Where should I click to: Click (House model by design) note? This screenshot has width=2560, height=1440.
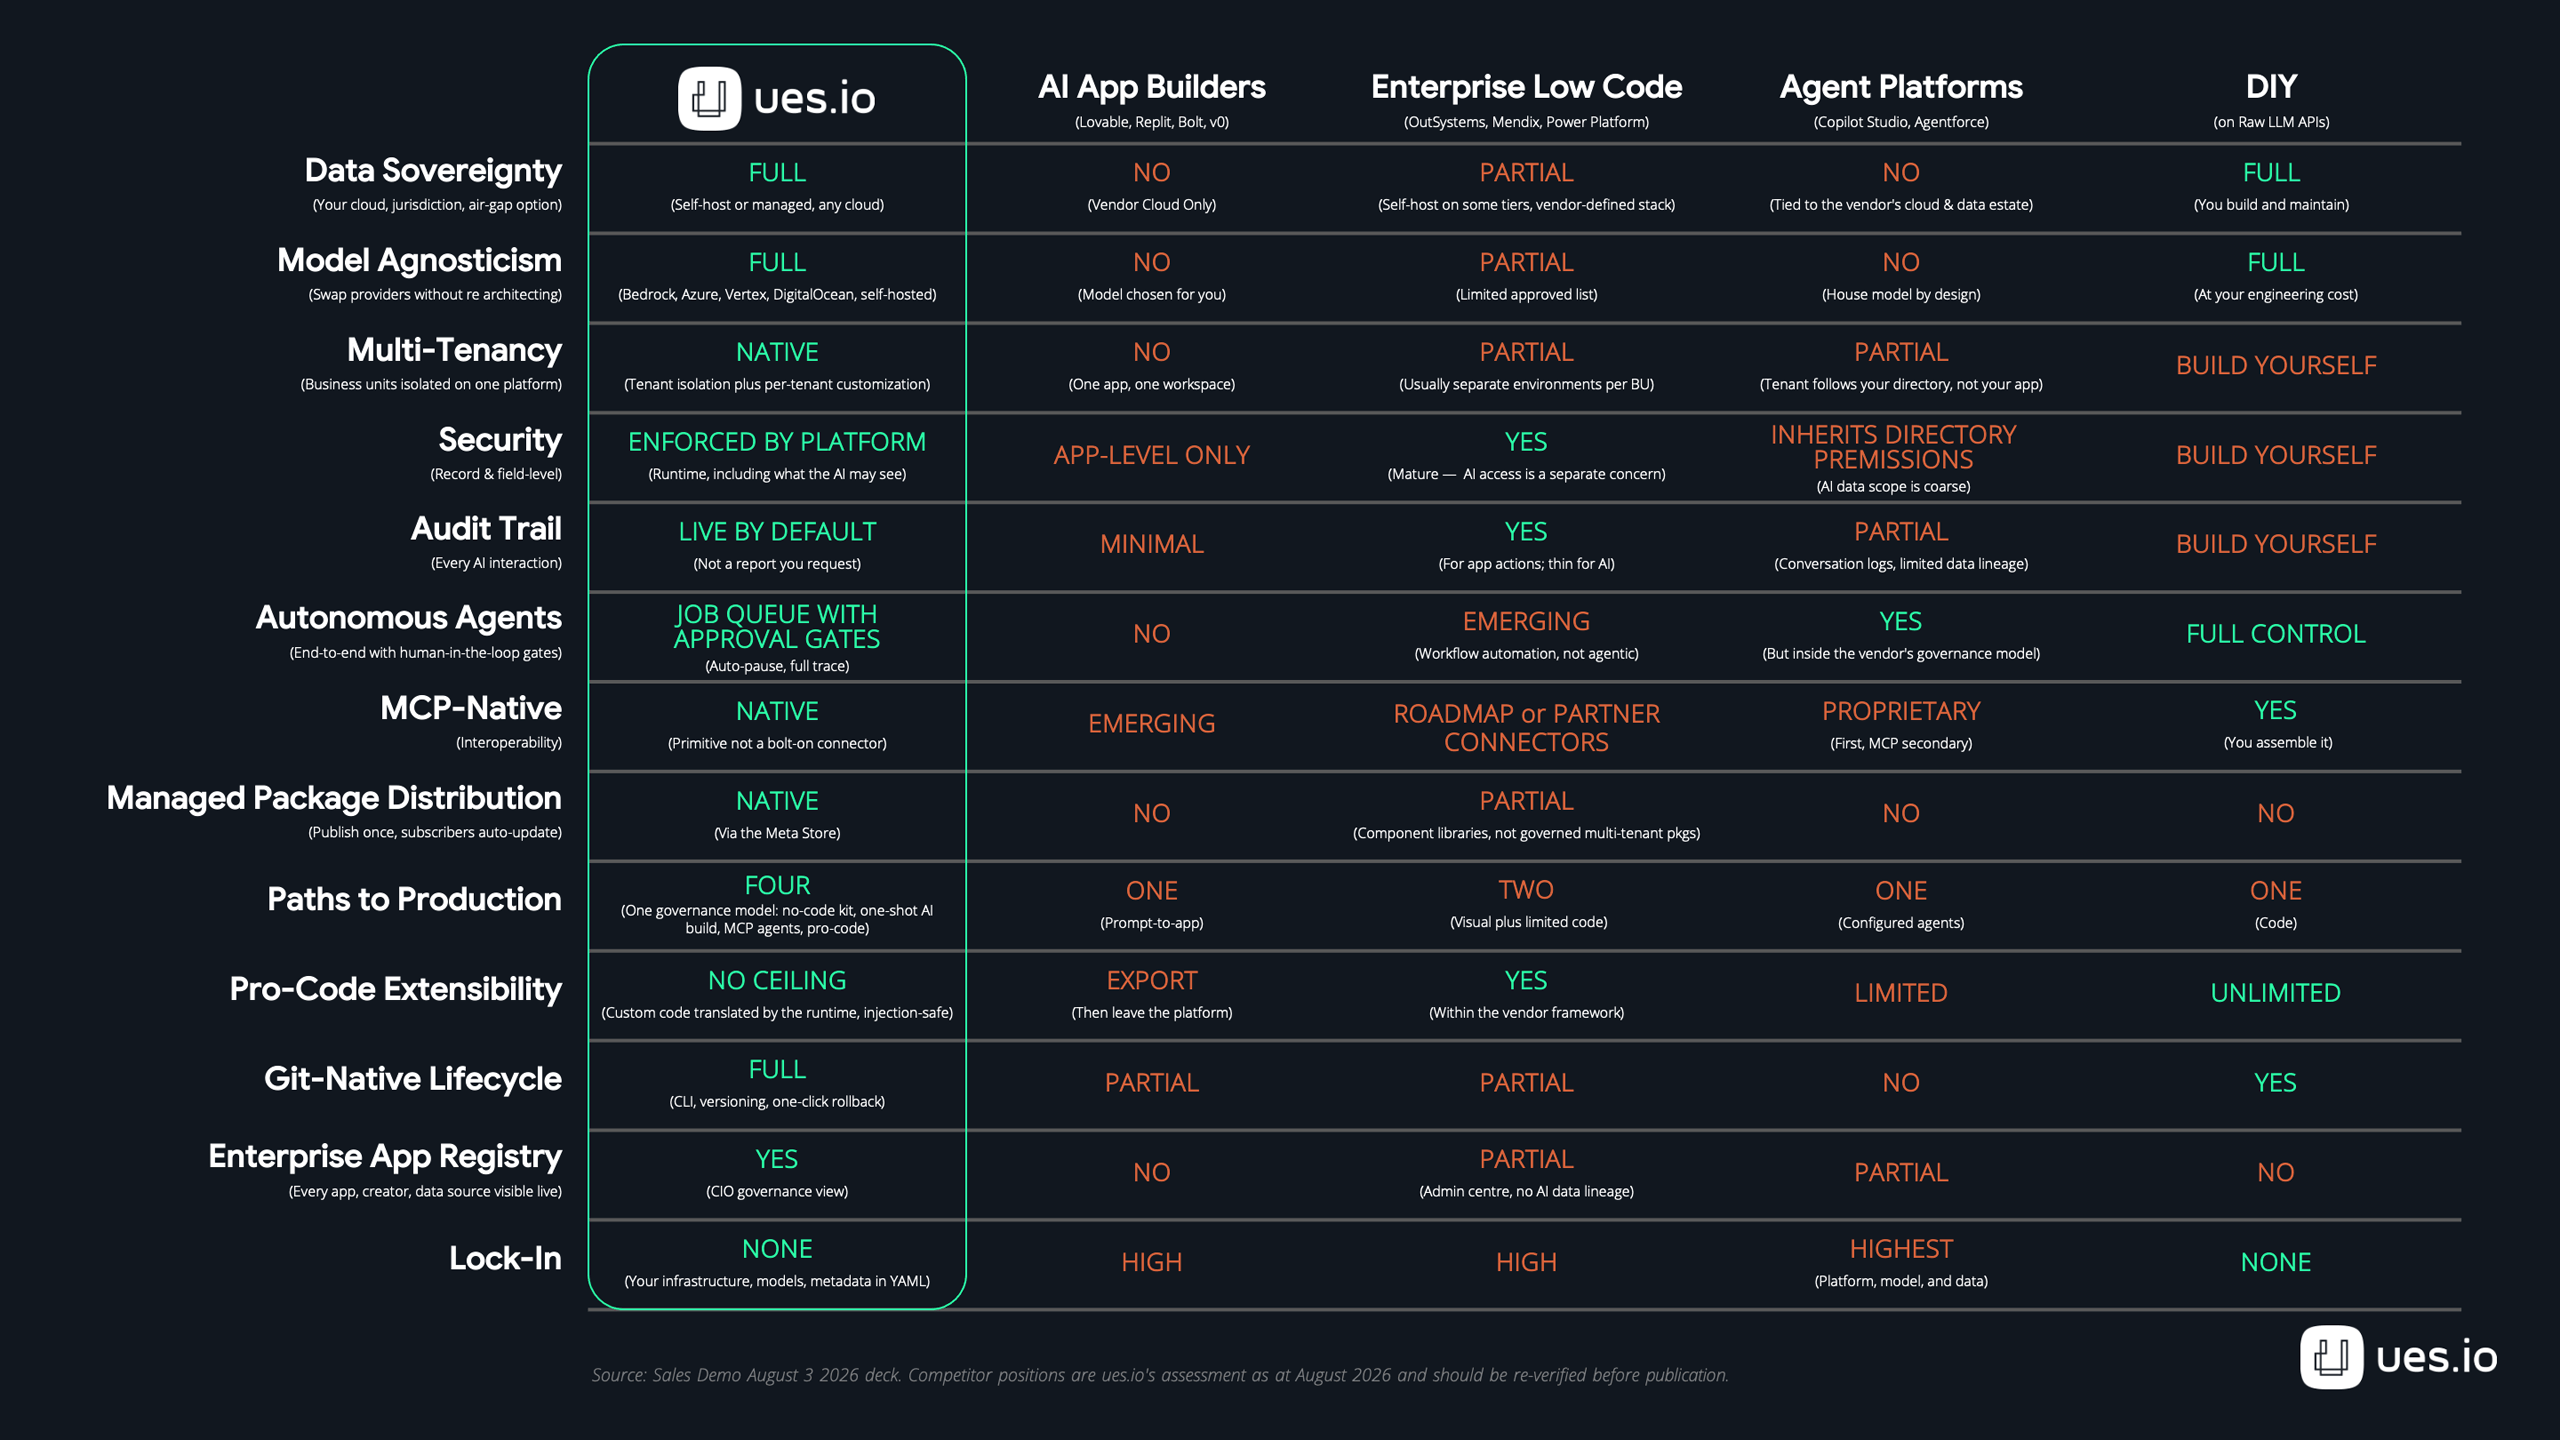click(x=1901, y=295)
